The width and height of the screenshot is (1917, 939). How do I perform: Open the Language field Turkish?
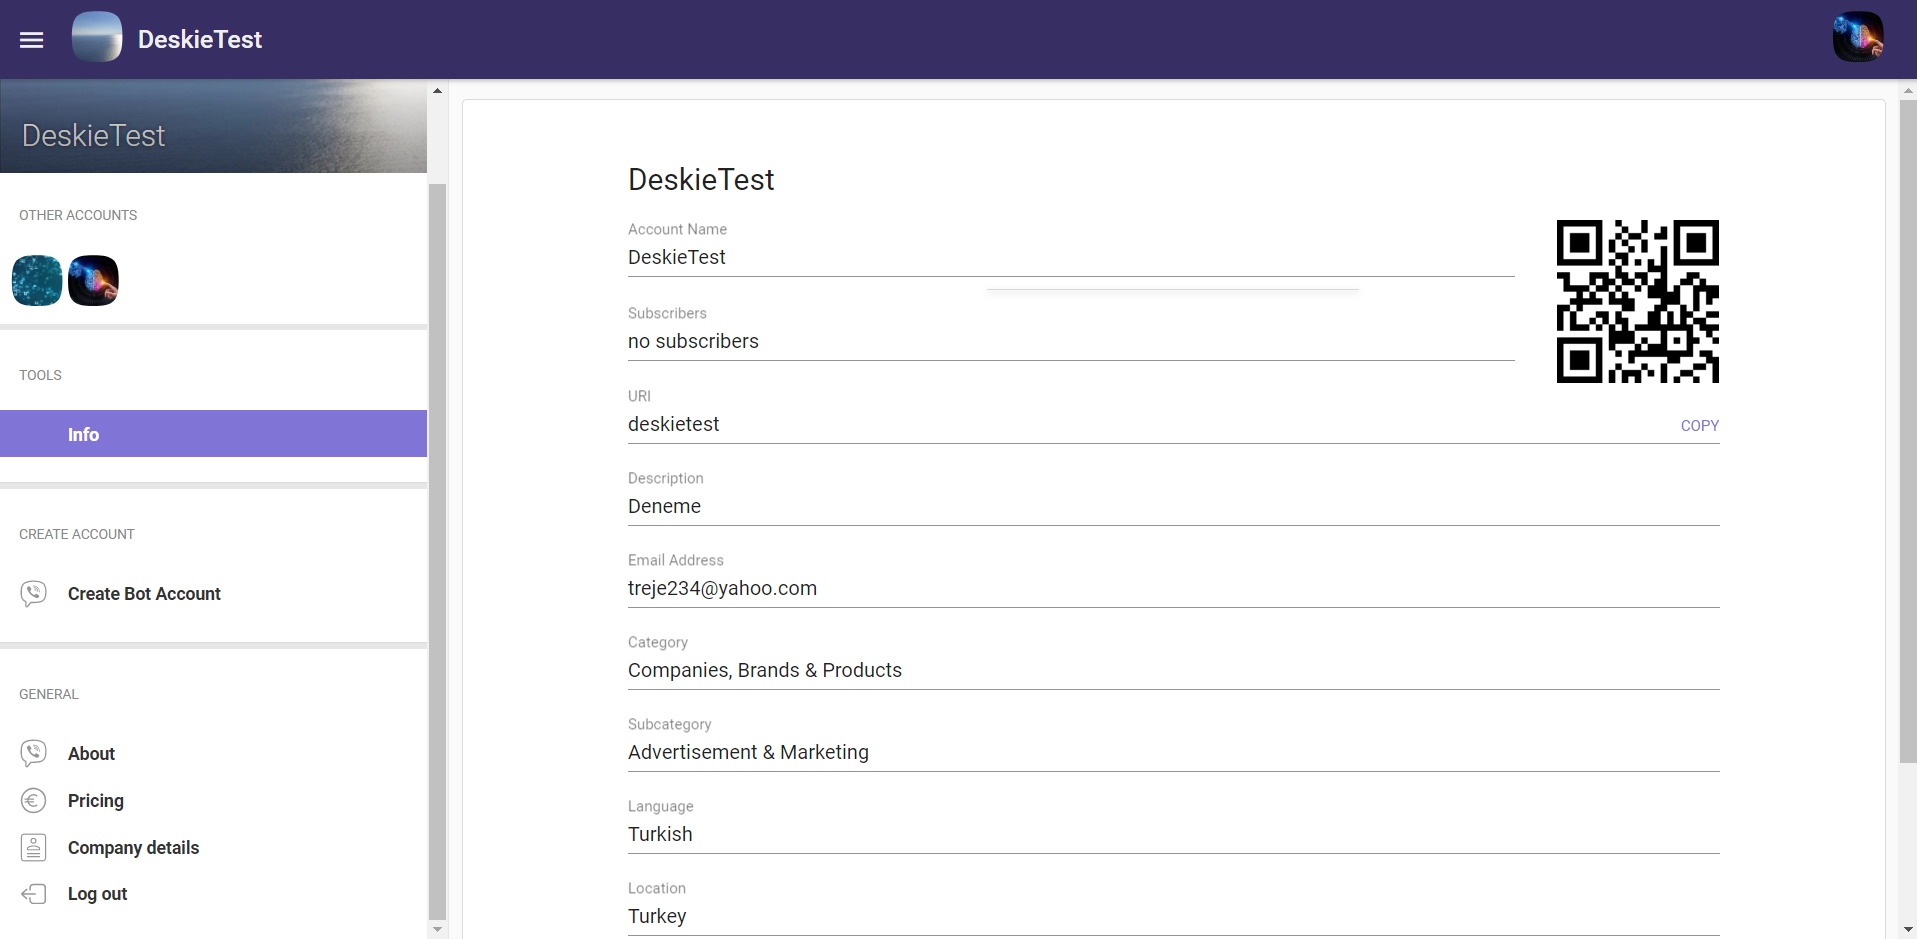click(x=1173, y=834)
